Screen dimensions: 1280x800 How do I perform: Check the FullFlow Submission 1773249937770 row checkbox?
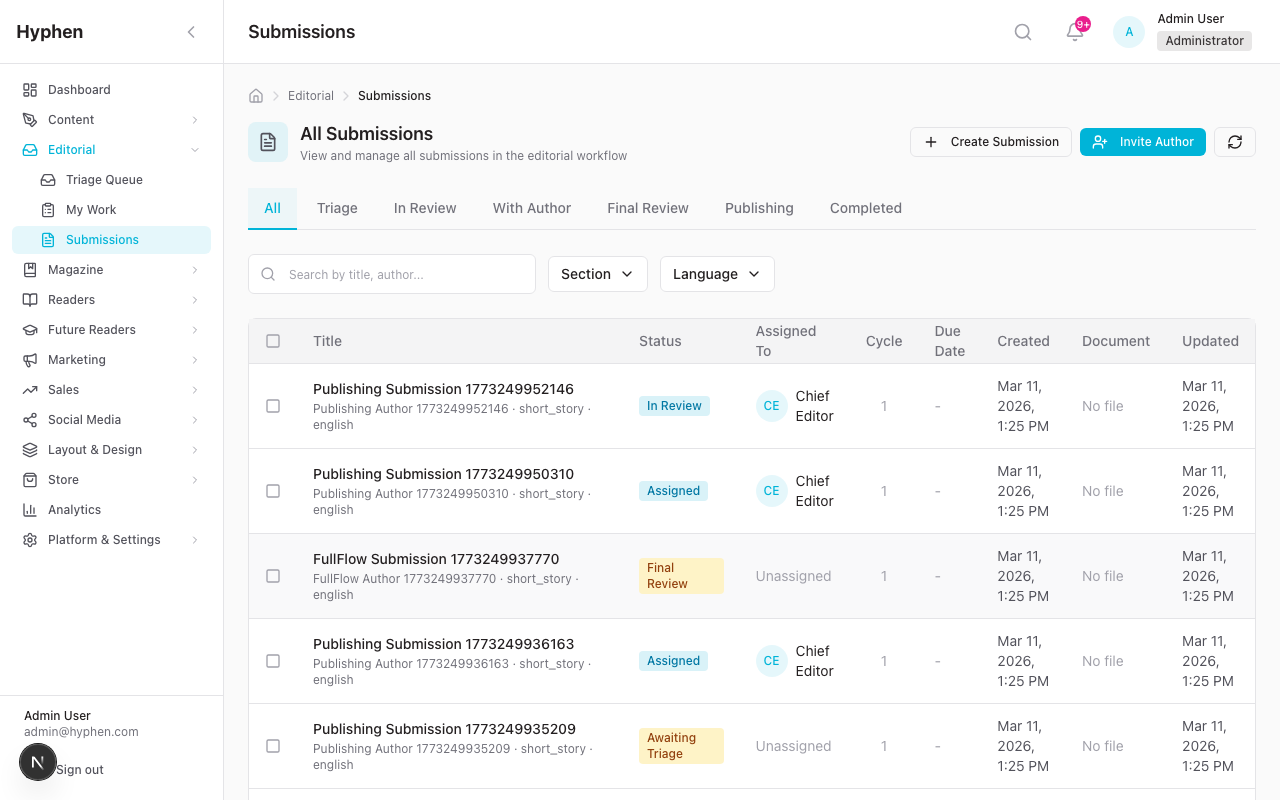(273, 576)
